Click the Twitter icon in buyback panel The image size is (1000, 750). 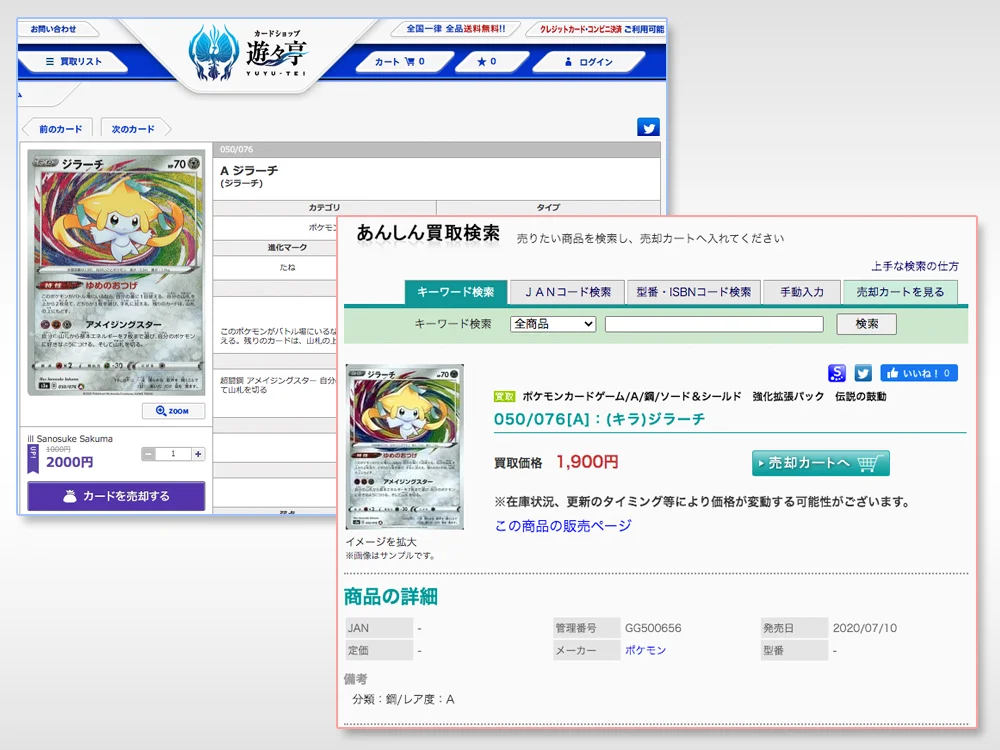coord(863,373)
